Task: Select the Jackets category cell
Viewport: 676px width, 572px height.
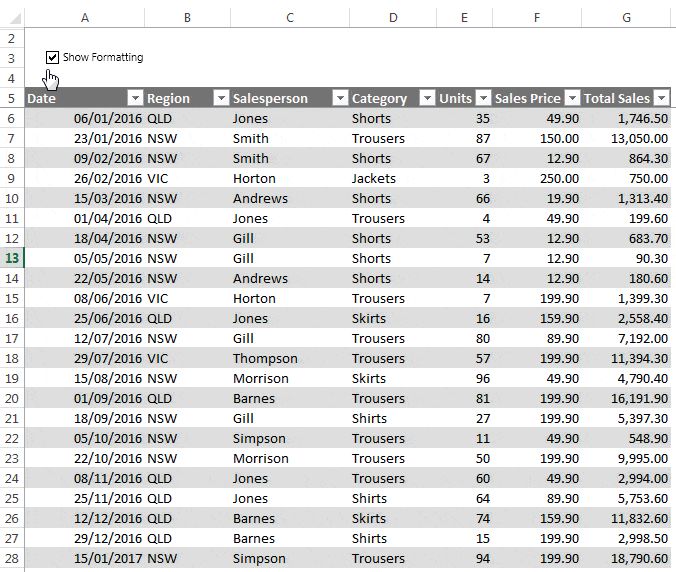Action: point(393,178)
